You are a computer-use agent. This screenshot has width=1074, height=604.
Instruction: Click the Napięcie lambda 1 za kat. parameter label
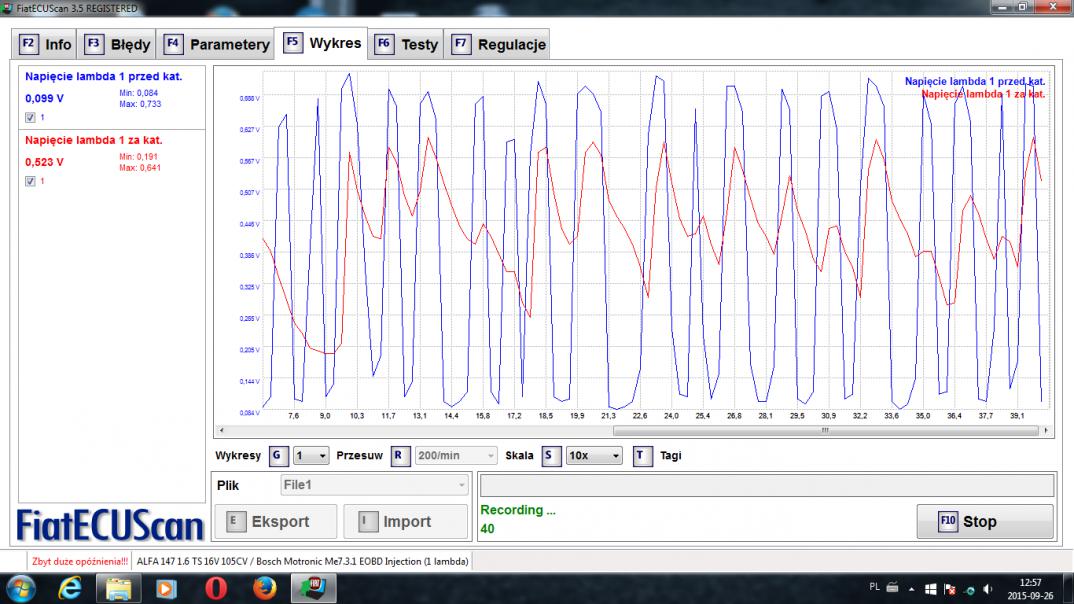(94, 140)
